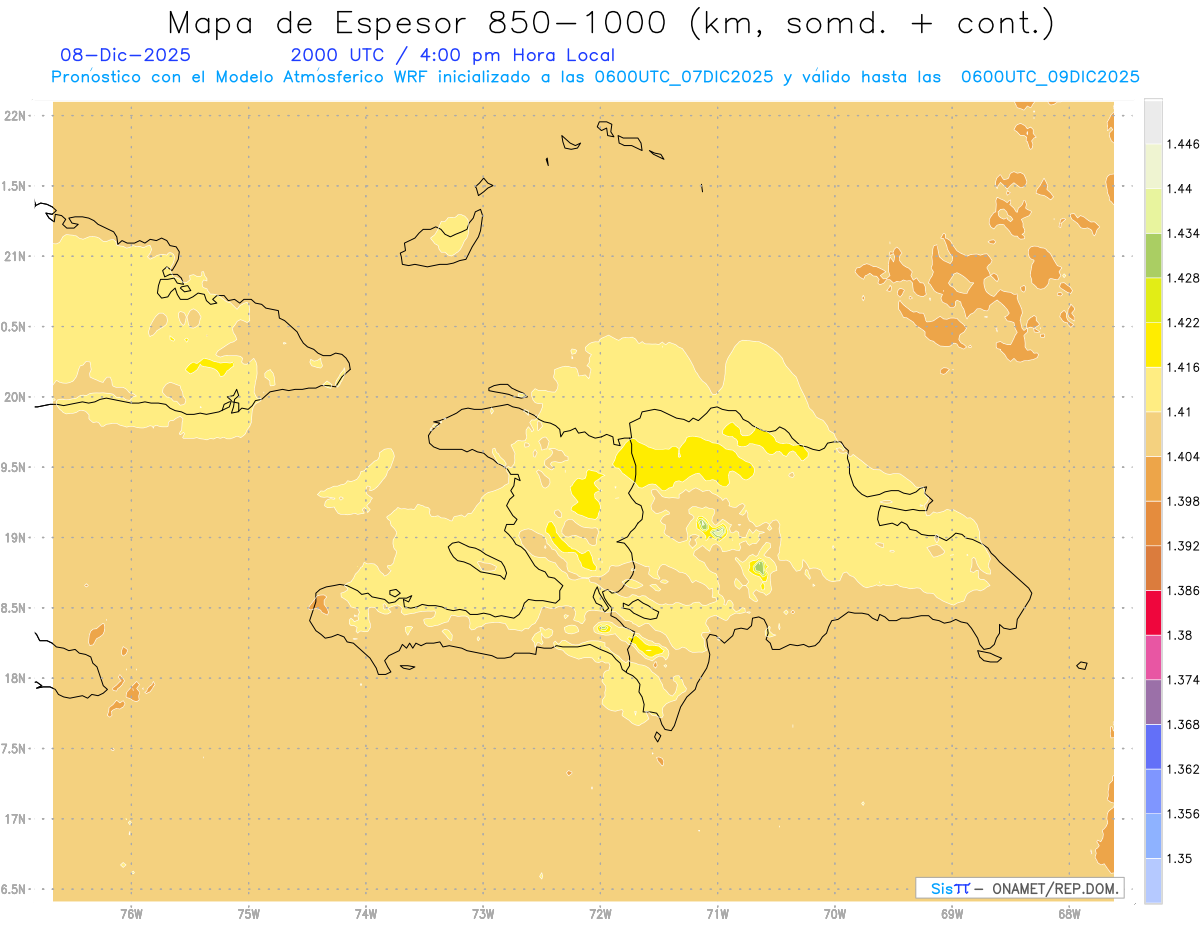1200x927 pixels.
Task: Pick the pink legend swatch between 1.374 and 1.38
Action: tap(1153, 657)
